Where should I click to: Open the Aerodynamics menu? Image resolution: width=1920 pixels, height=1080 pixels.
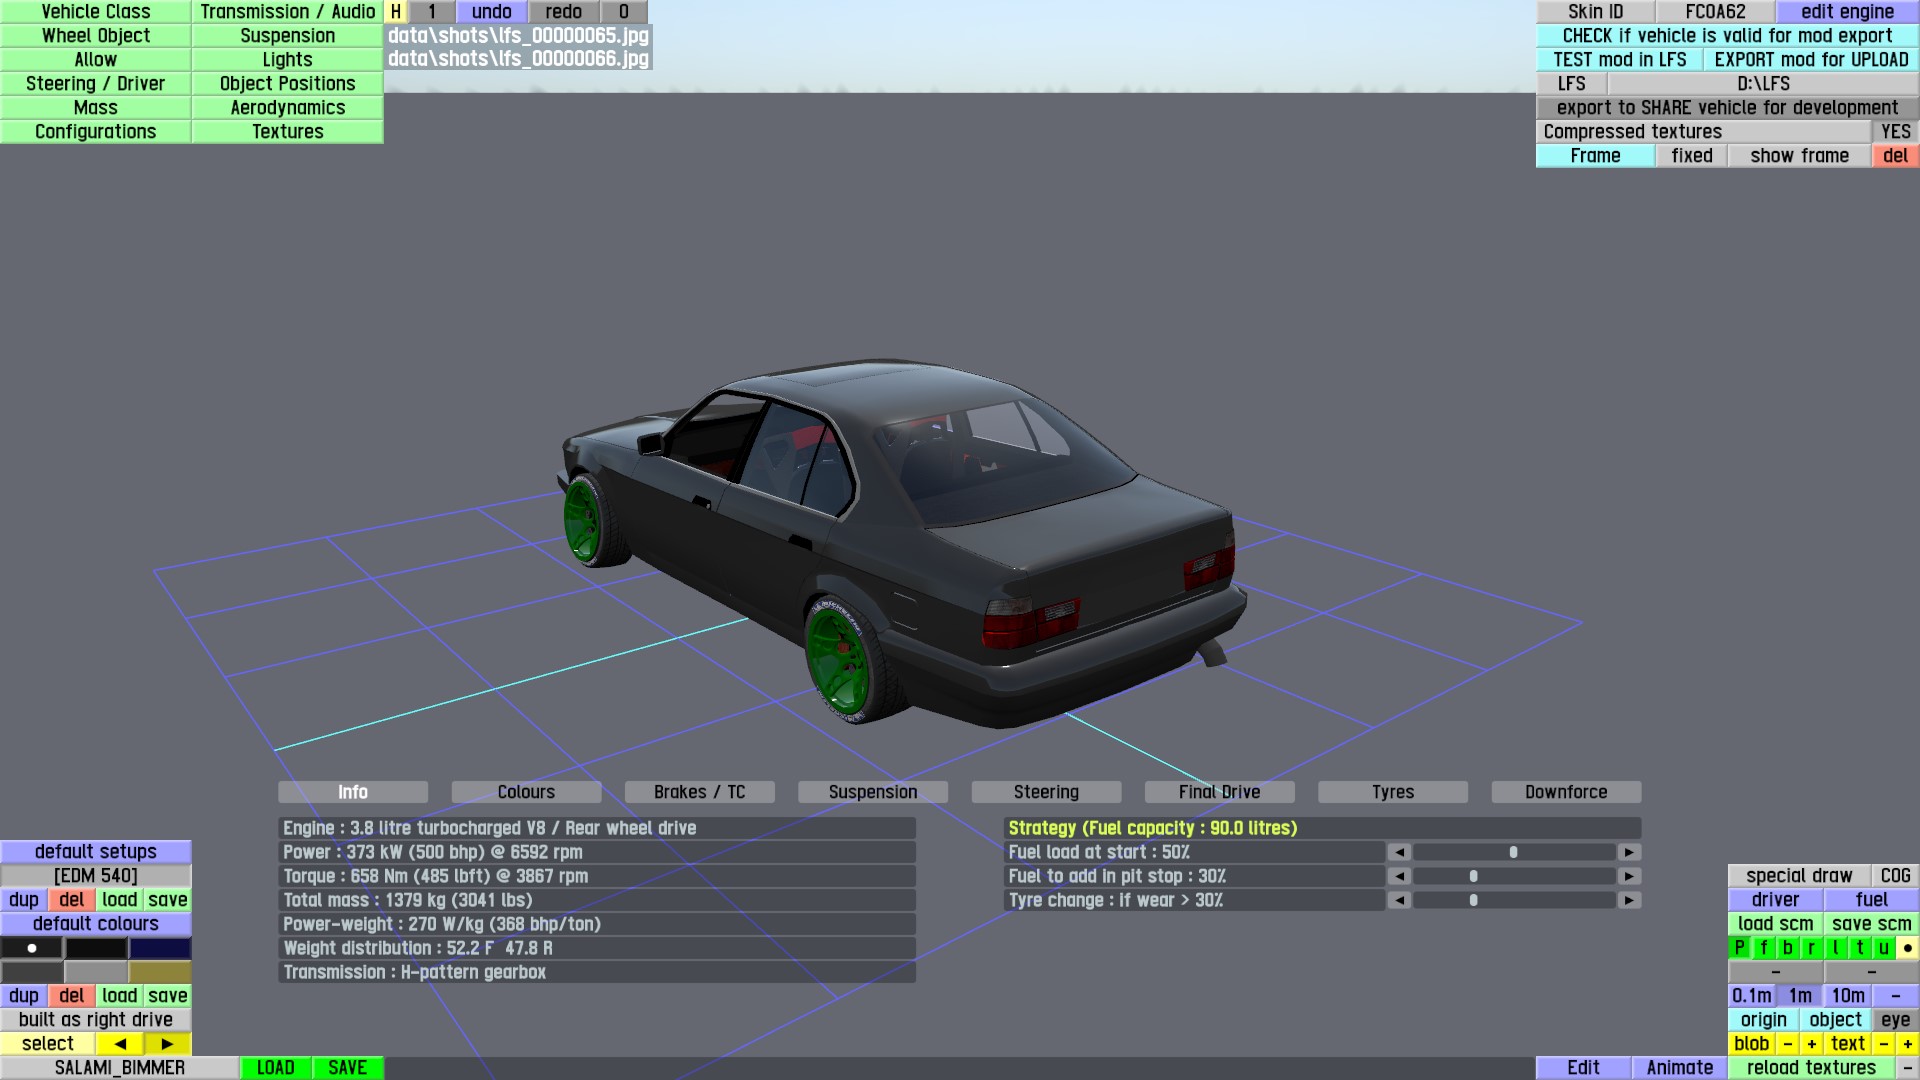(x=287, y=108)
